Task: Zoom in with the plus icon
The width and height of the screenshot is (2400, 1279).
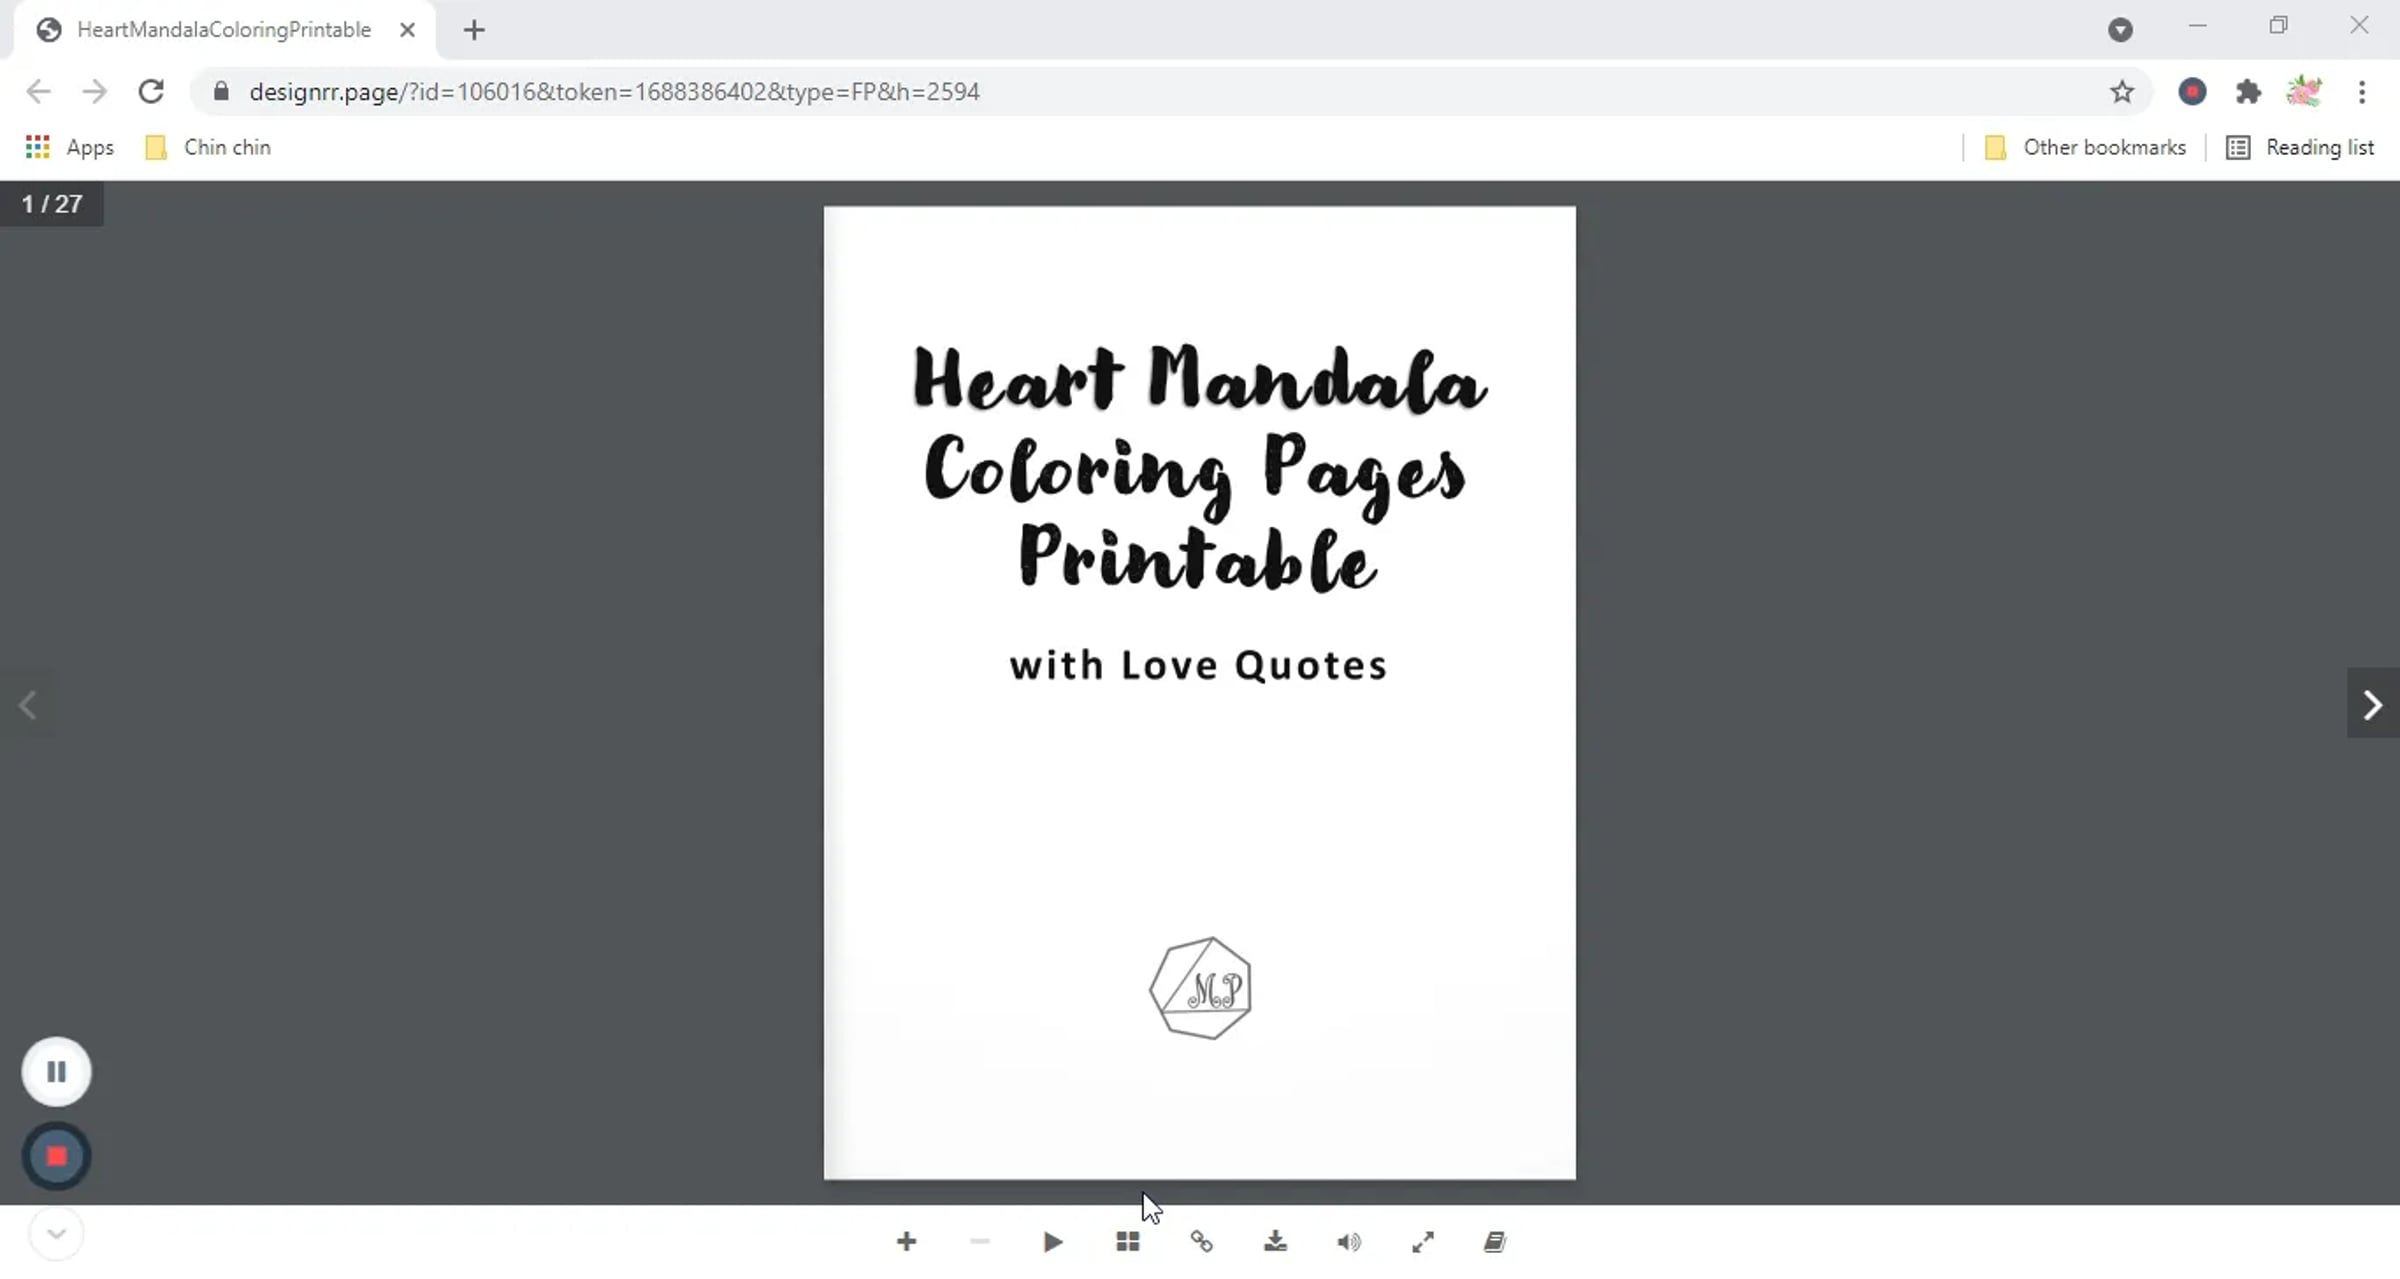Action: click(x=906, y=1241)
